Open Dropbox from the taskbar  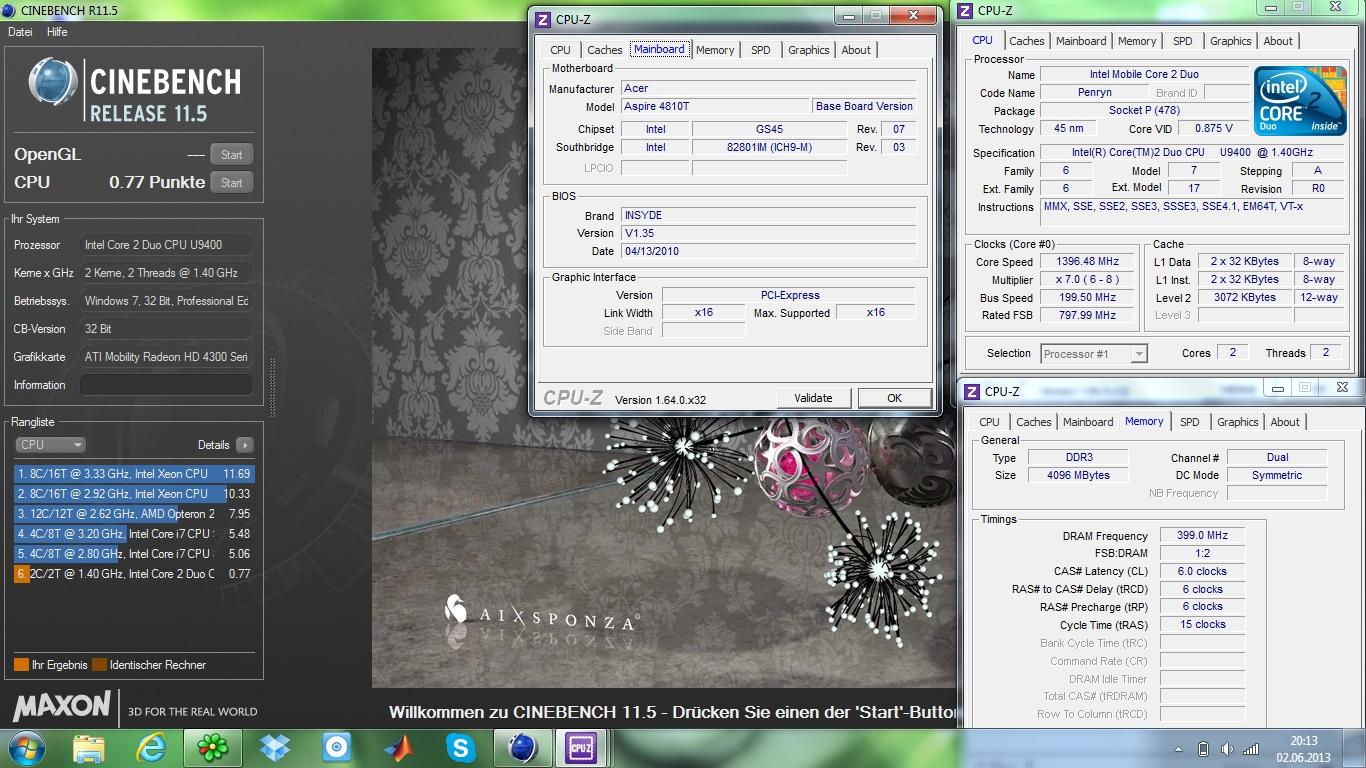coord(274,748)
